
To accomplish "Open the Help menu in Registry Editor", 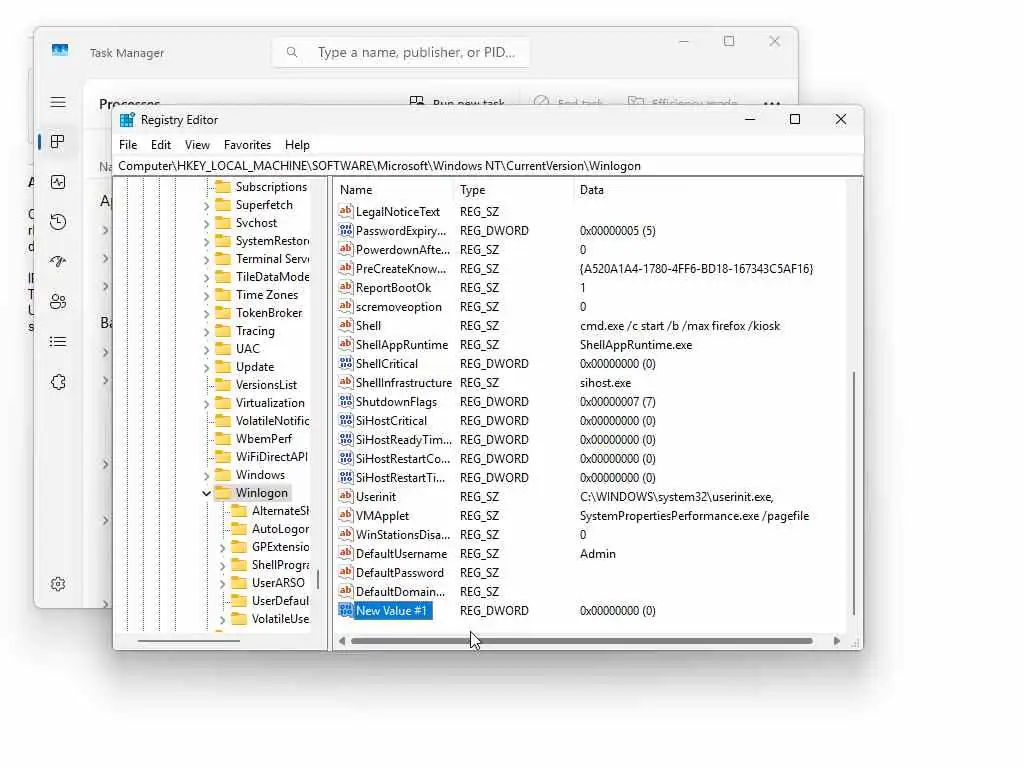I will click(x=297, y=145).
